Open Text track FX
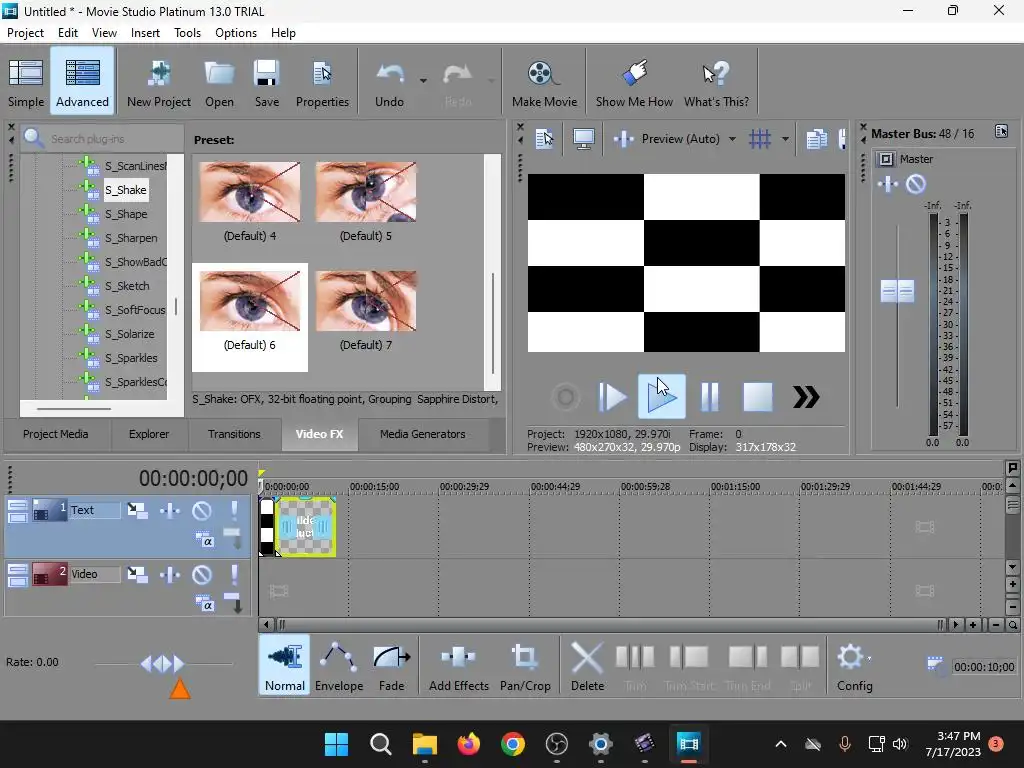 click(x=170, y=510)
